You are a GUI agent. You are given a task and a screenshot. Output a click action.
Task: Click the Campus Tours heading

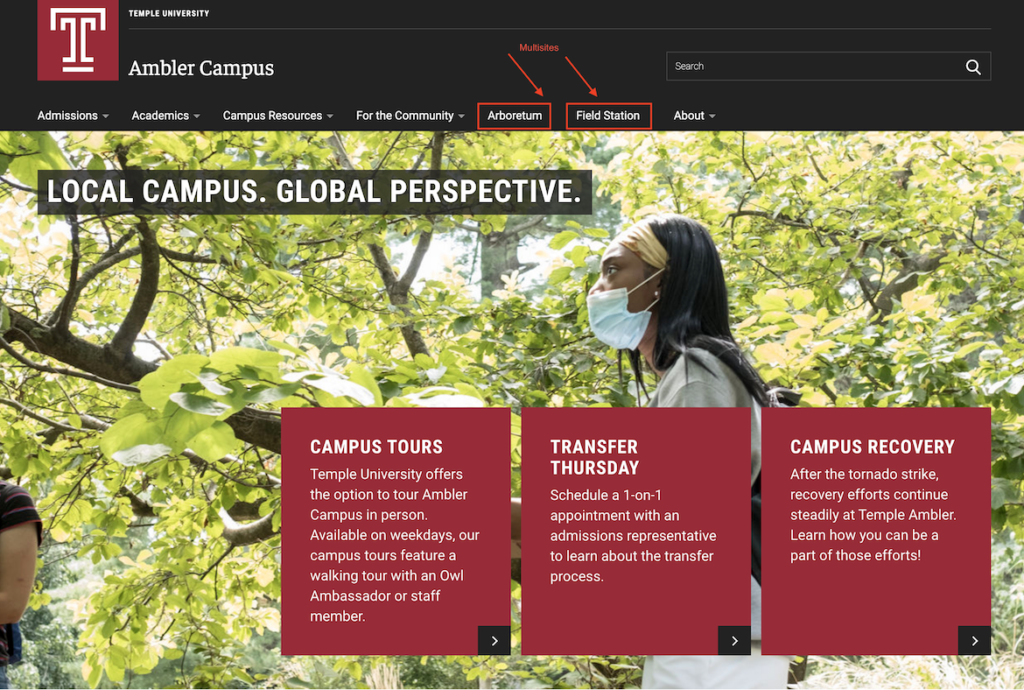tap(376, 447)
